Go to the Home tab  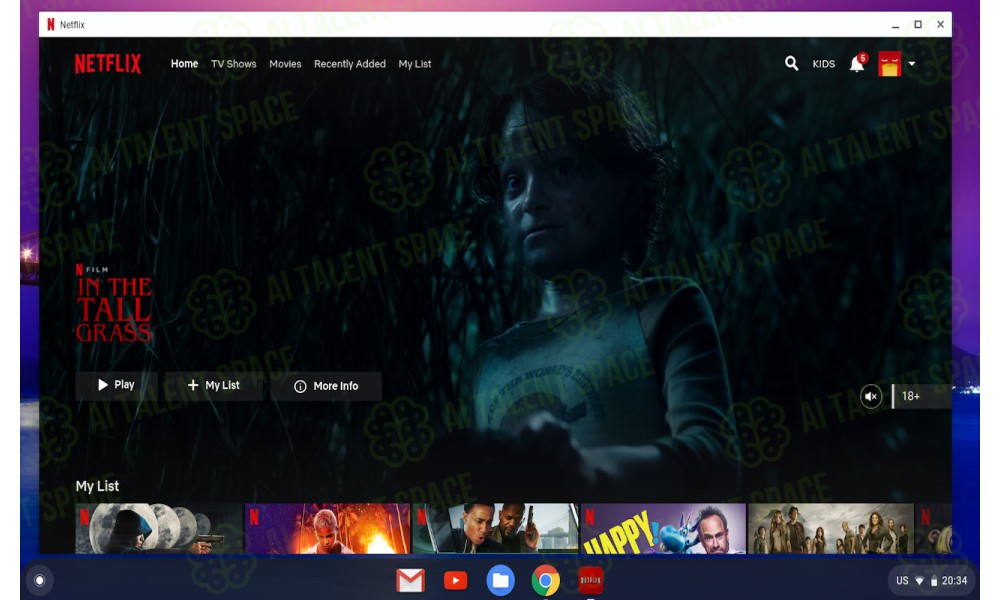(184, 64)
